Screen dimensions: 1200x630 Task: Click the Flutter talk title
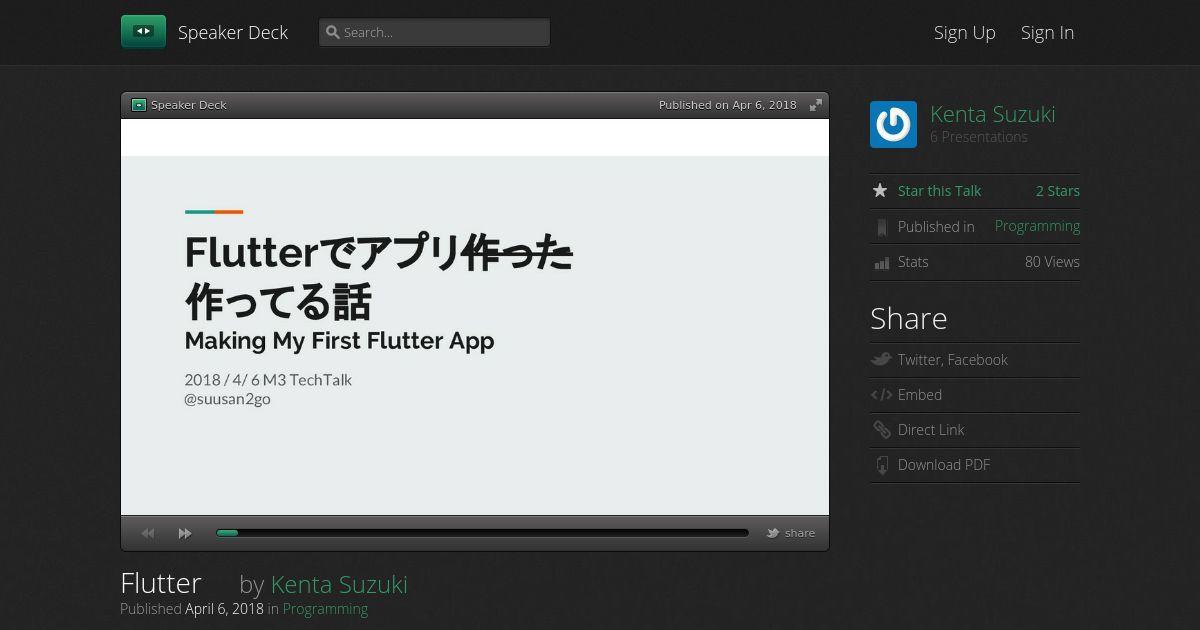click(x=161, y=583)
